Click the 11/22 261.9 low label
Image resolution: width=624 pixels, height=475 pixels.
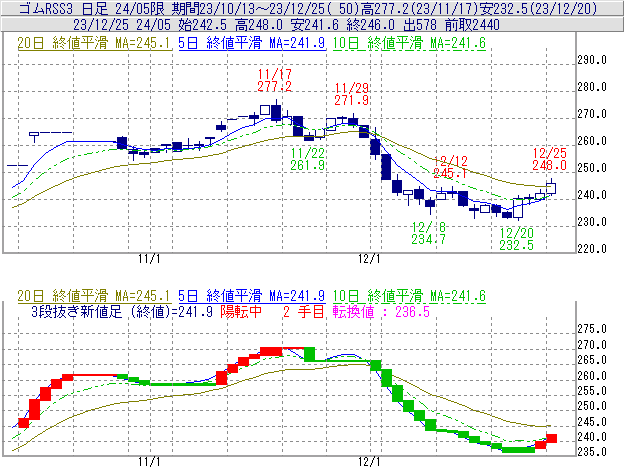coord(308,159)
